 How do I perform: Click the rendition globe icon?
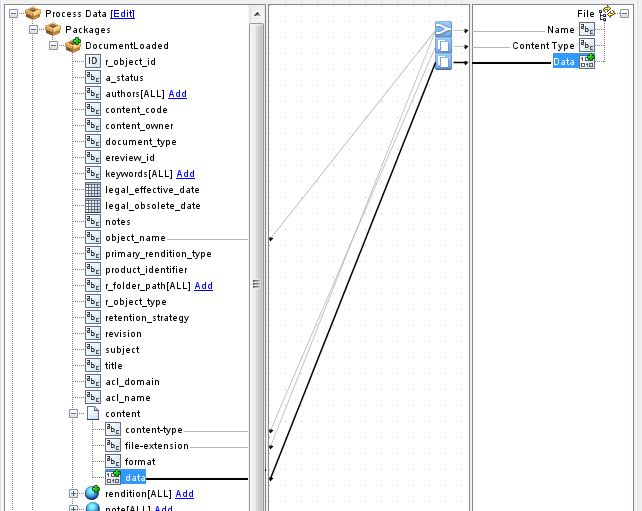pyautogui.click(x=93, y=493)
